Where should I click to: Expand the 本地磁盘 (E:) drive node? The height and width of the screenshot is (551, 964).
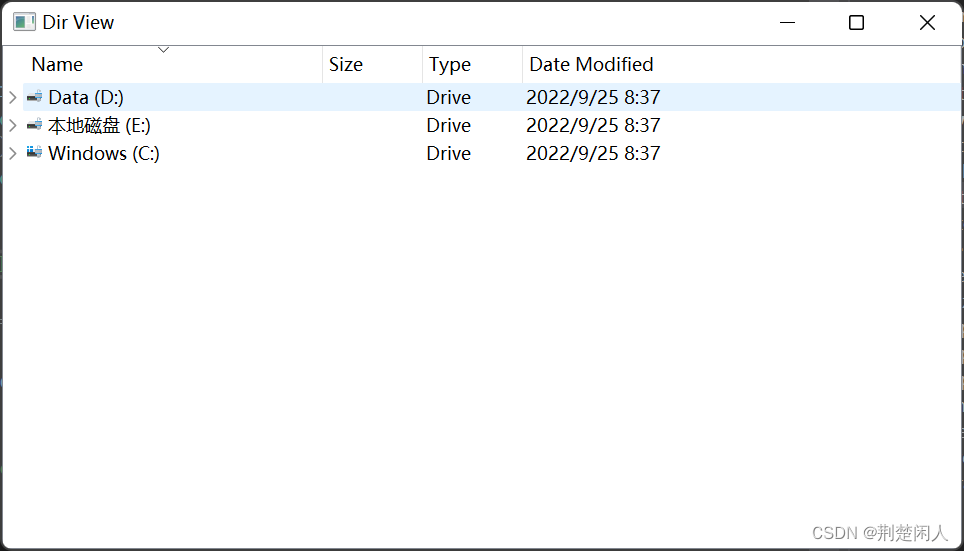coord(12,125)
